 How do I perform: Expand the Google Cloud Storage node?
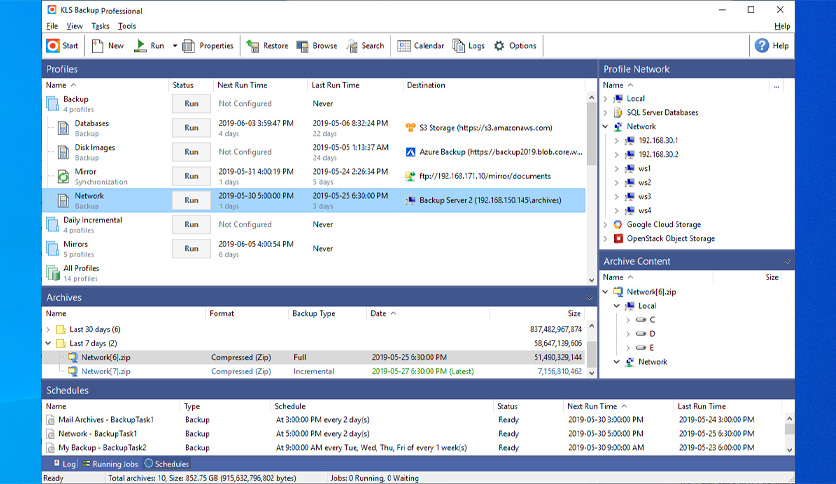[606, 225]
